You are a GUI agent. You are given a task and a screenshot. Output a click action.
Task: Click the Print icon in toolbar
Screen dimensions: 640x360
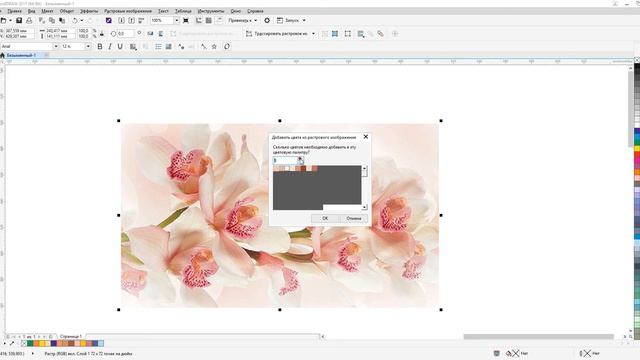click(29, 20)
